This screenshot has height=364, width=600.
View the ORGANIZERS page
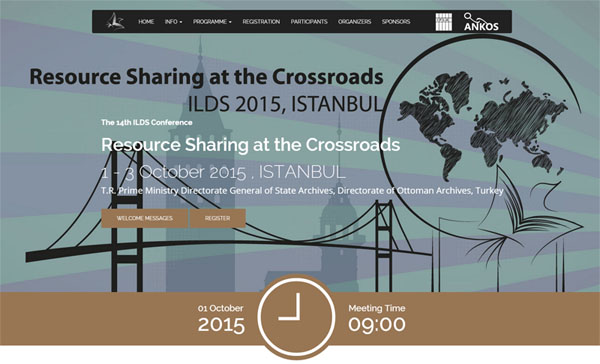pyautogui.click(x=354, y=21)
